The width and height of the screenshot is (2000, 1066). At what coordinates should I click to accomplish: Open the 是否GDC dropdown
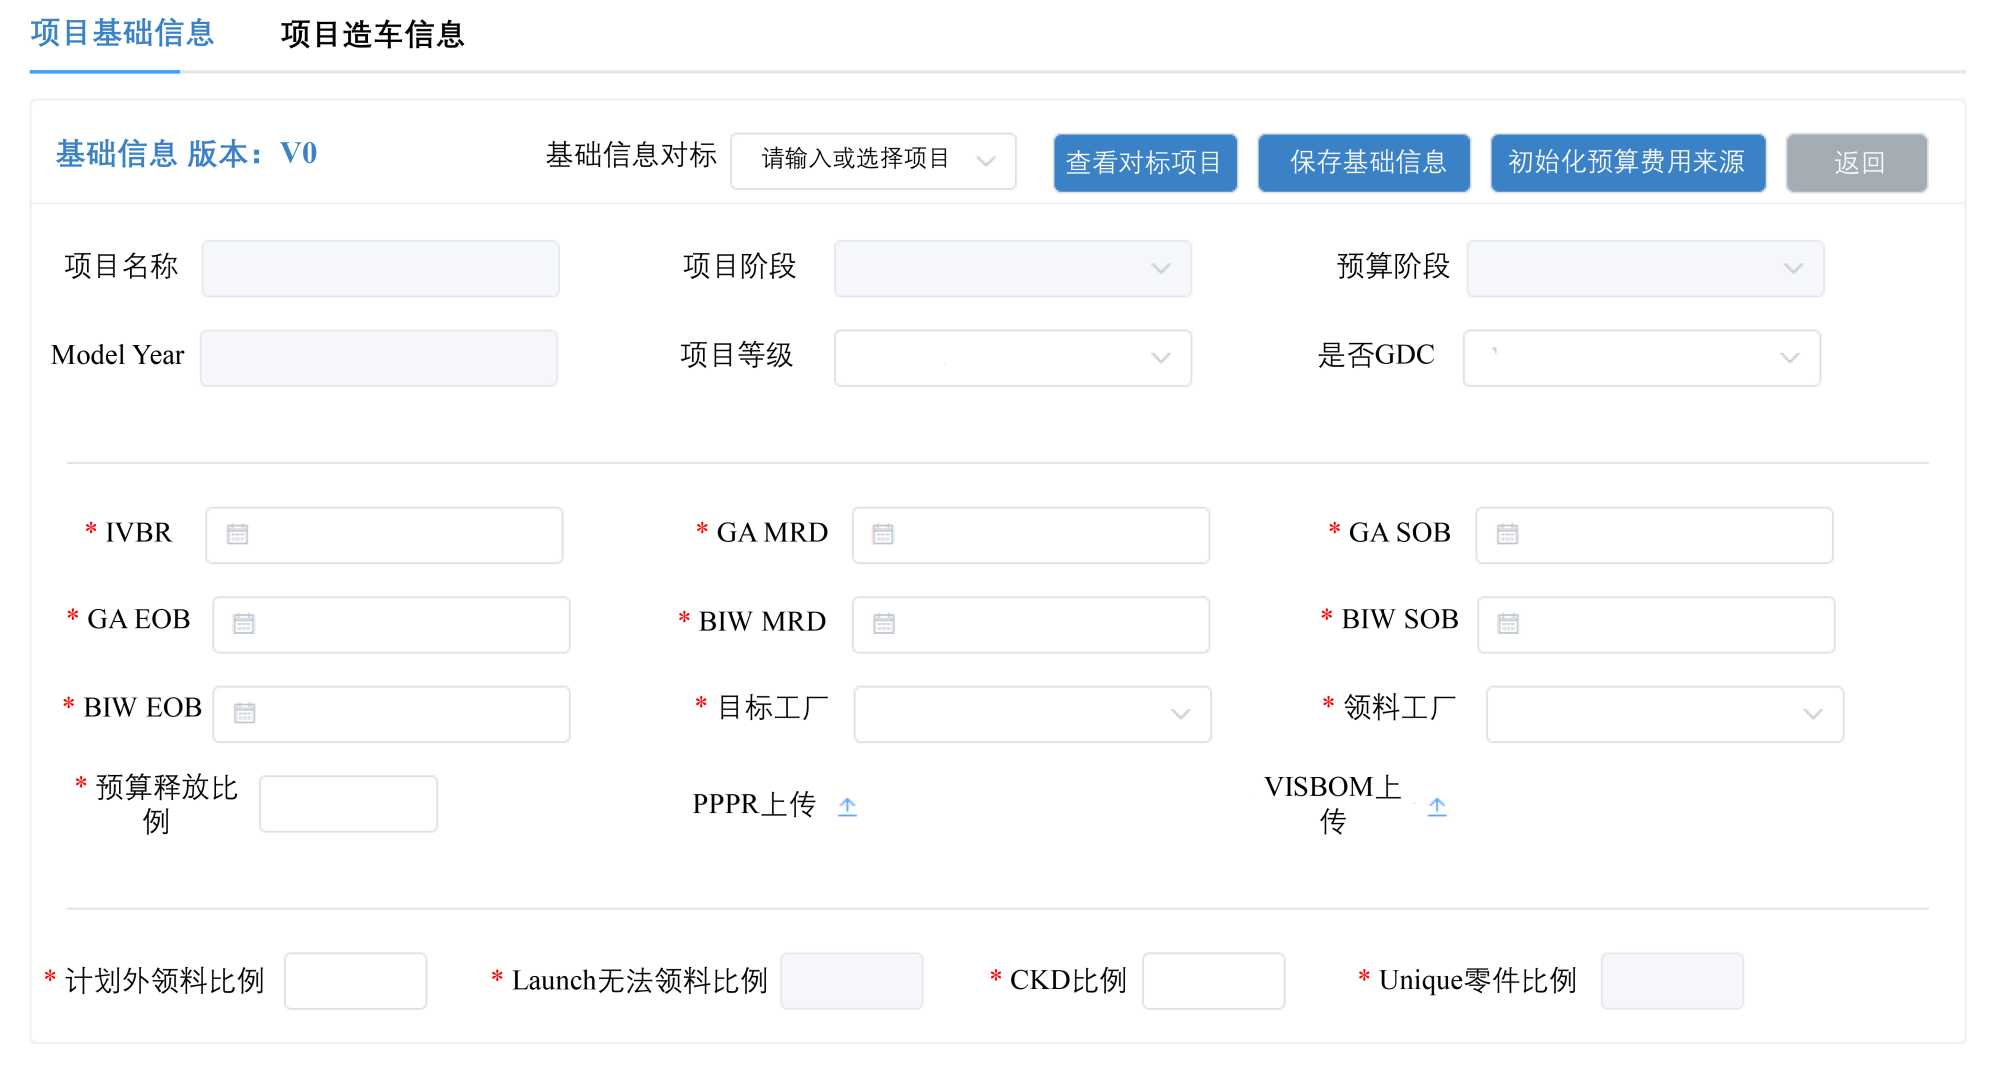click(1641, 358)
